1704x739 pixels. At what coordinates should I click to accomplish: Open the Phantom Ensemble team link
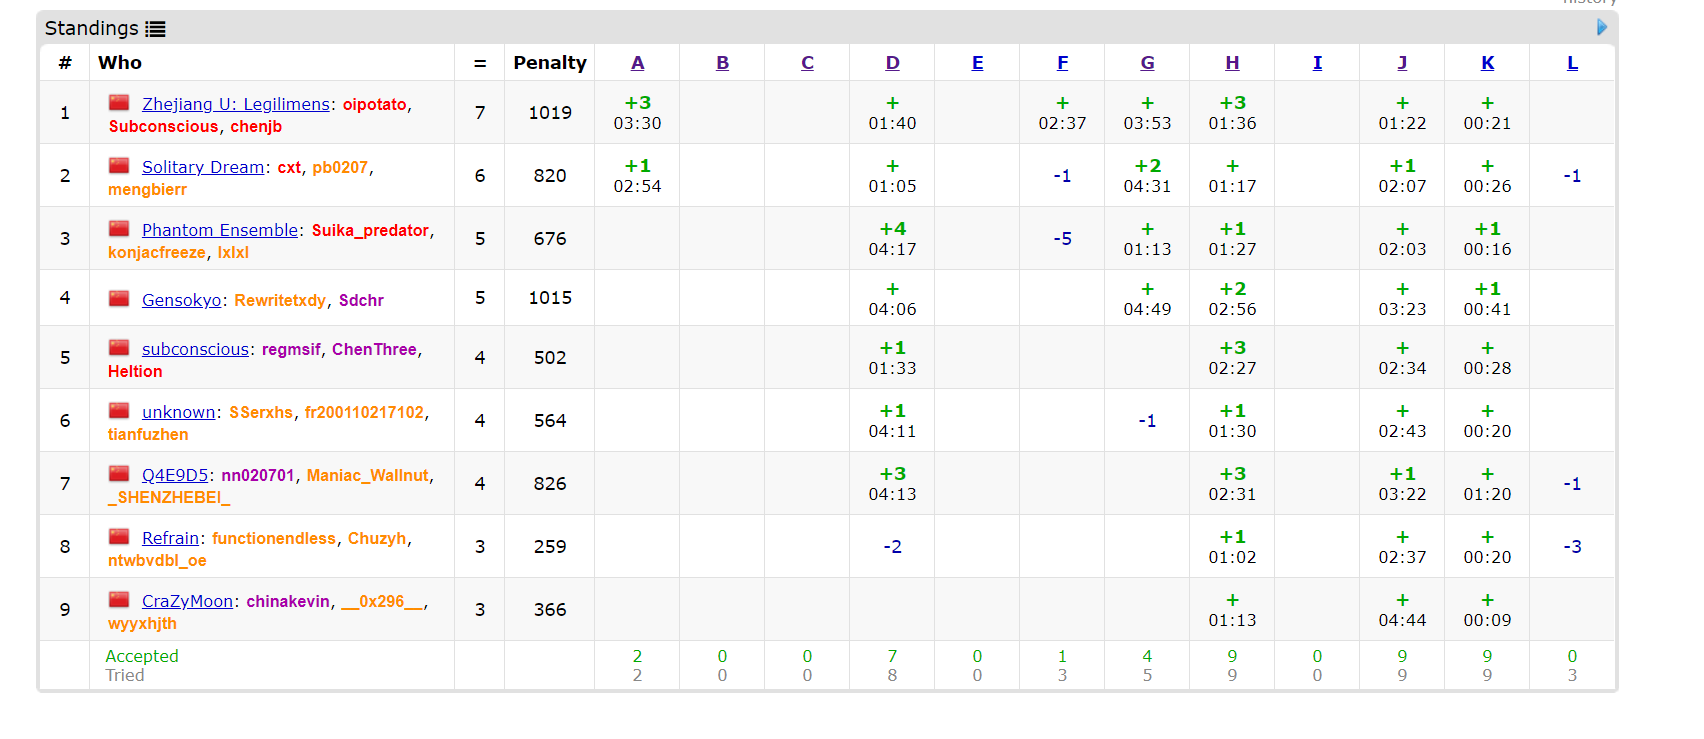(220, 230)
